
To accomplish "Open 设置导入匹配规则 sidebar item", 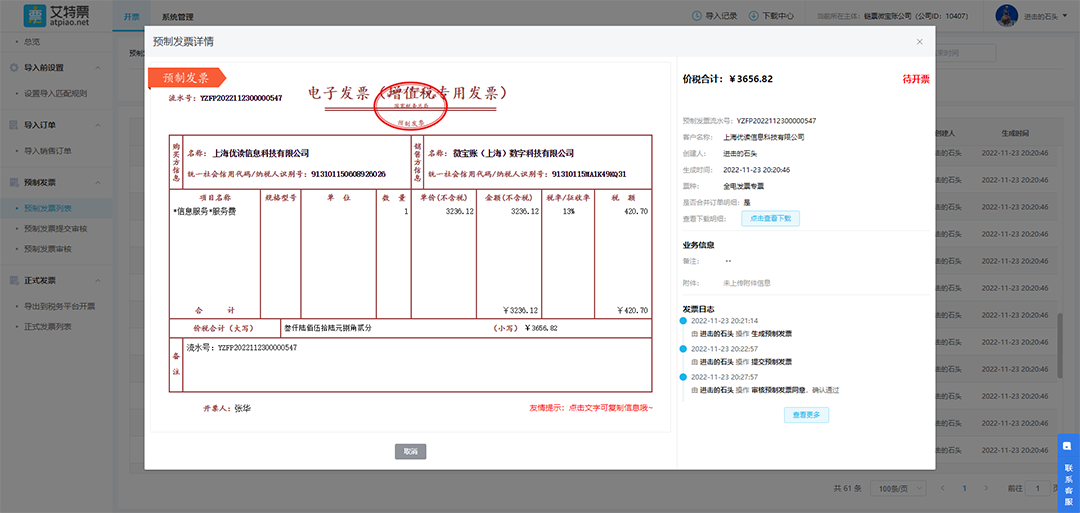I will pos(55,93).
